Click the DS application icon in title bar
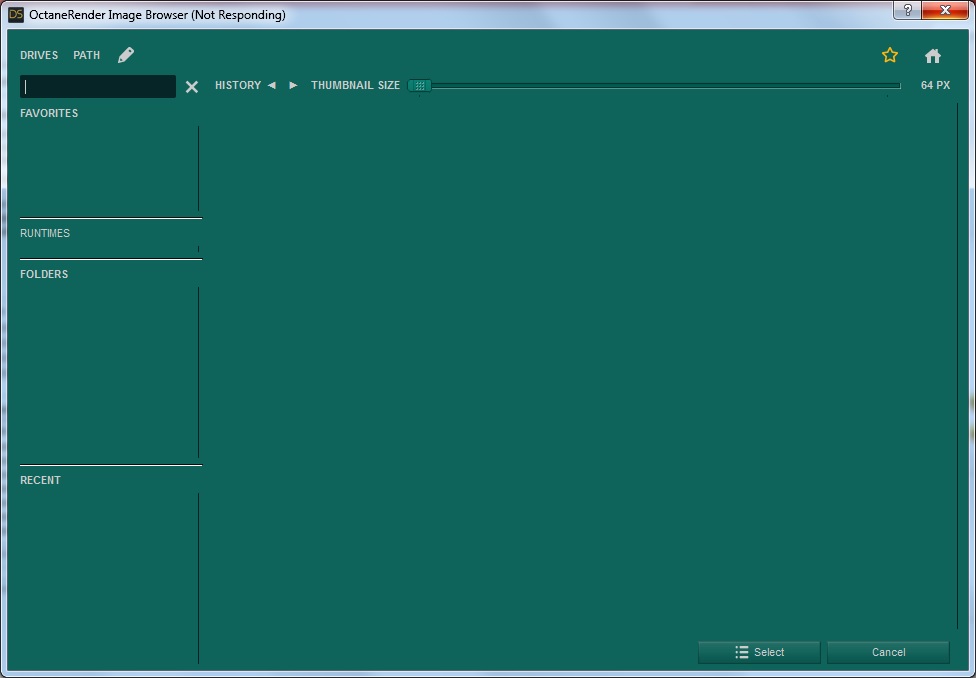 click(16, 14)
